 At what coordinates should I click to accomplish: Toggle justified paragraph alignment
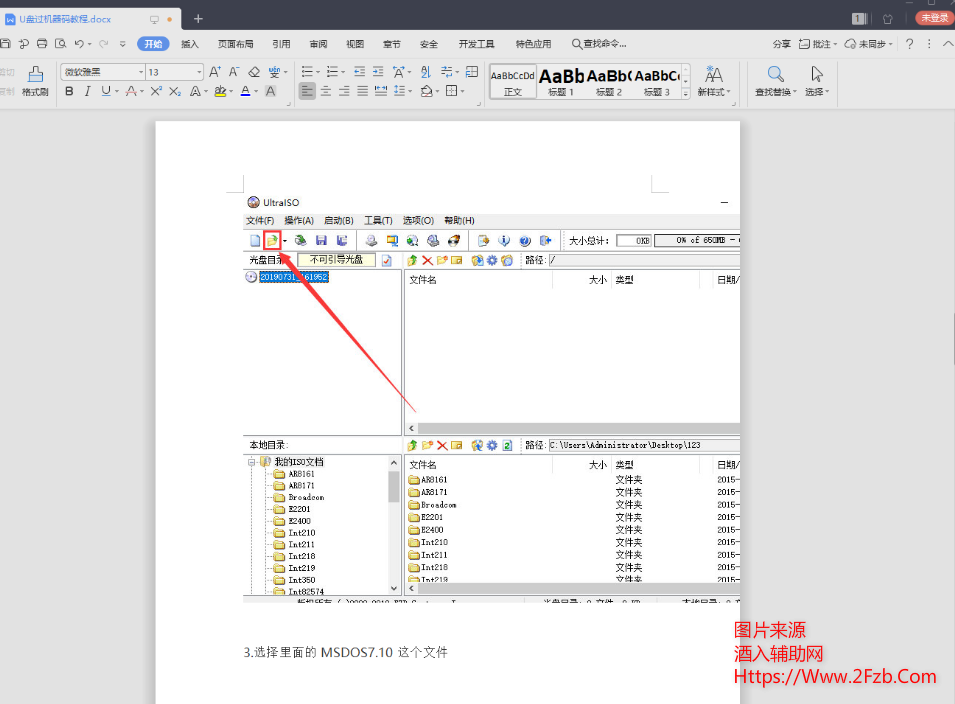pyautogui.click(x=362, y=91)
